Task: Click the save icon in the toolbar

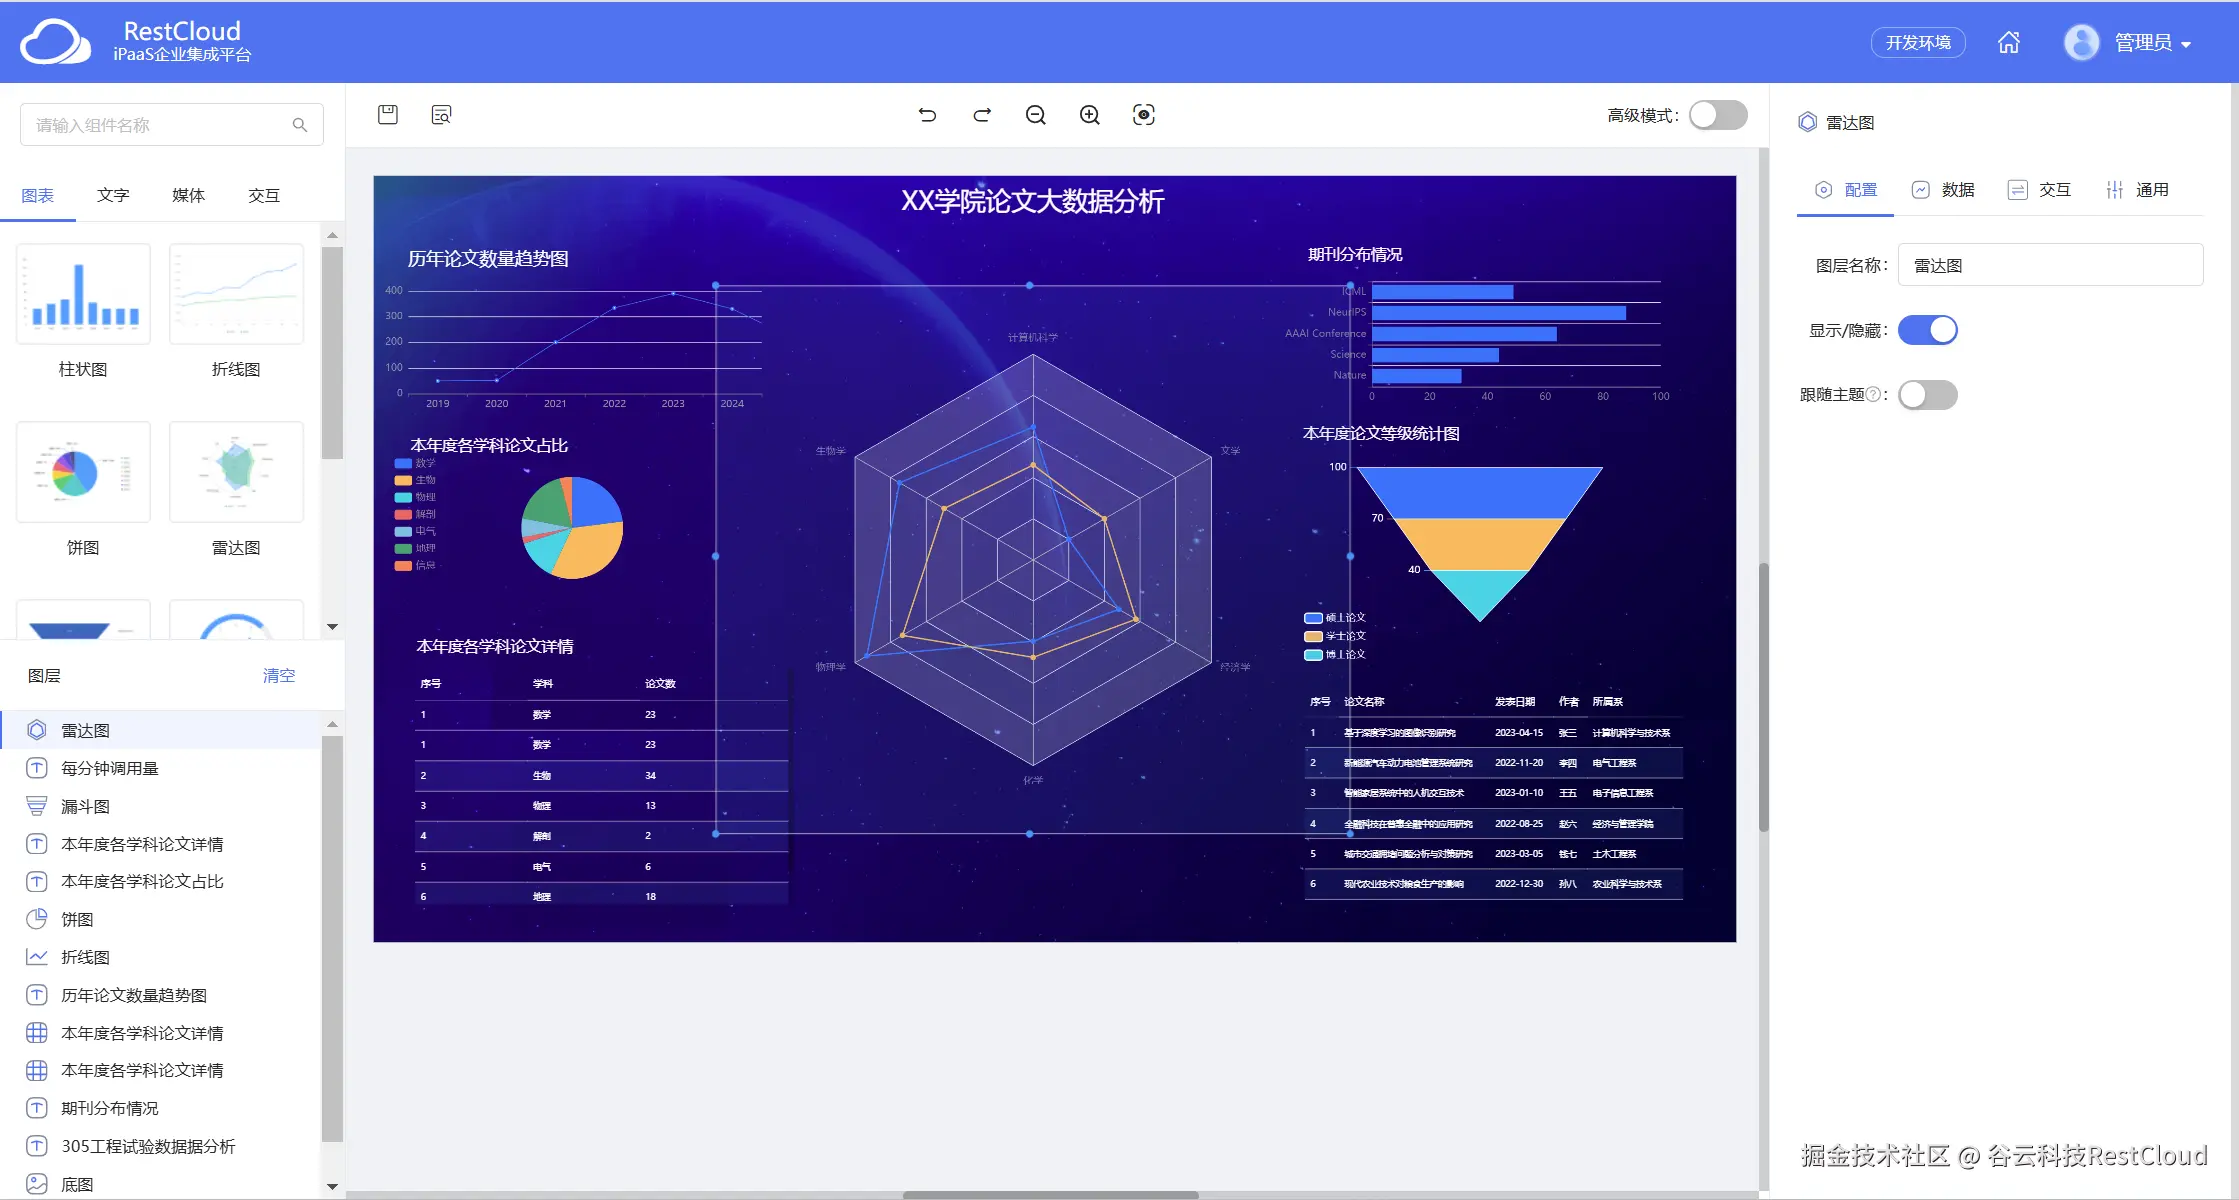Action: pos(388,115)
